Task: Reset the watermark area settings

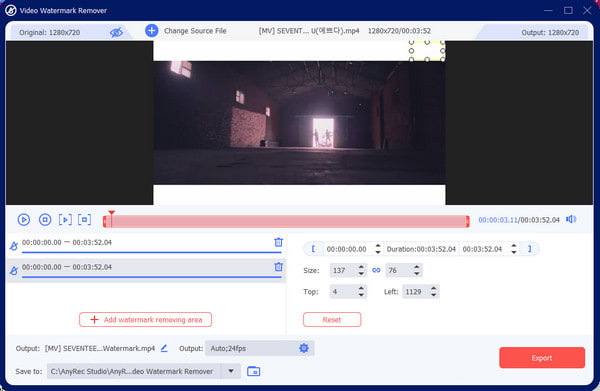Action: 332,320
